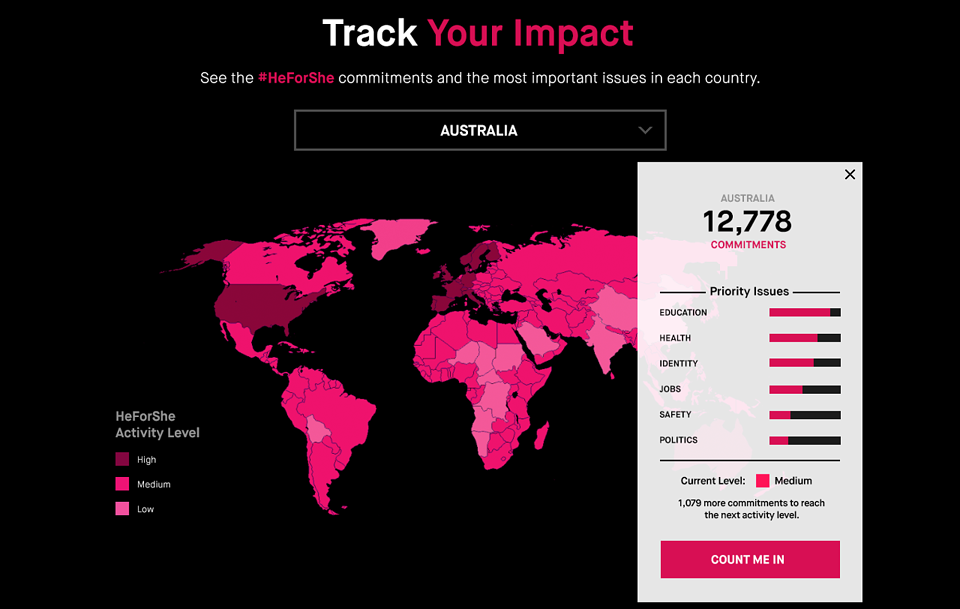Select the Low activity legend swatch
This screenshot has width=960, height=609.
122,508
